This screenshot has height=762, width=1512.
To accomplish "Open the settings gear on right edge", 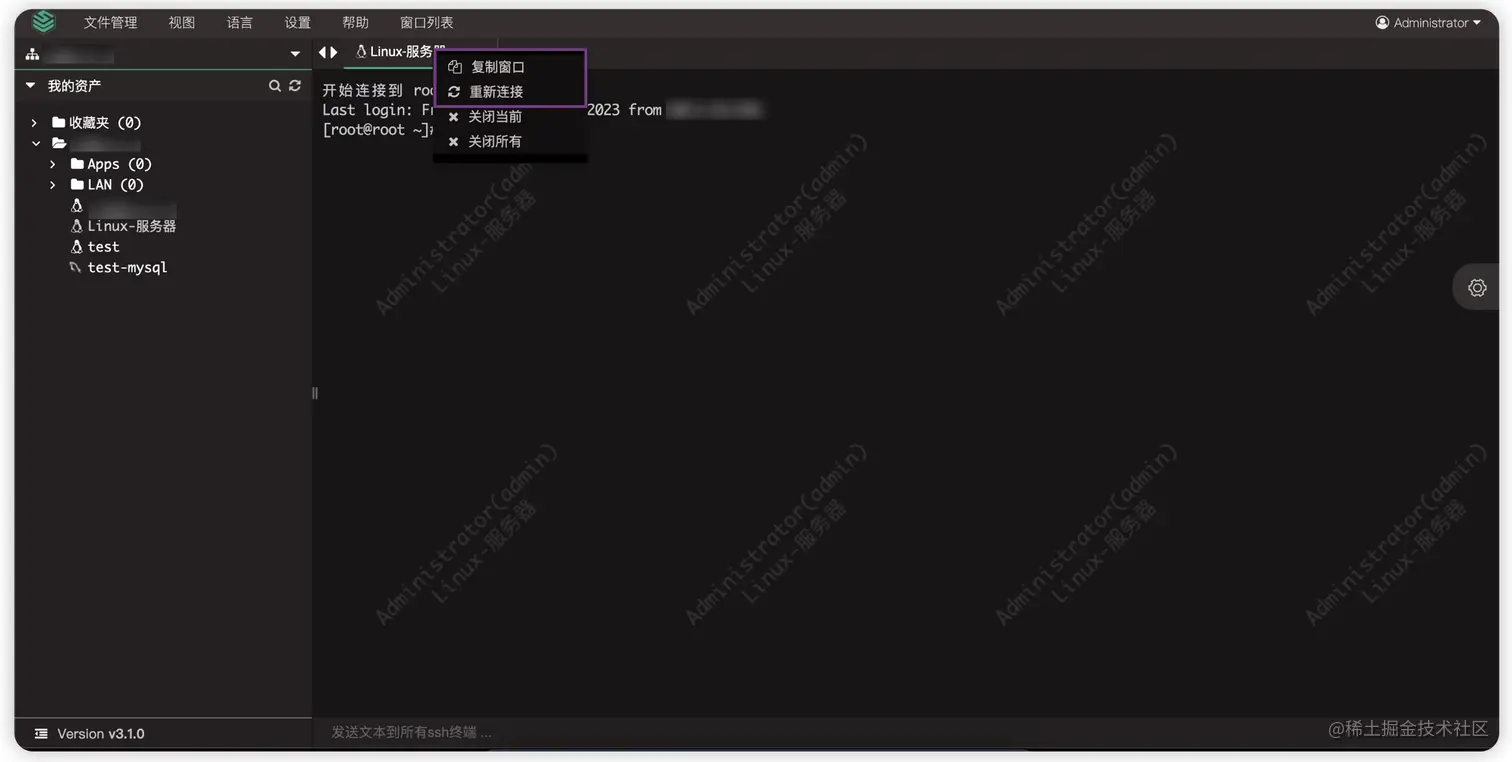I will click(1477, 288).
